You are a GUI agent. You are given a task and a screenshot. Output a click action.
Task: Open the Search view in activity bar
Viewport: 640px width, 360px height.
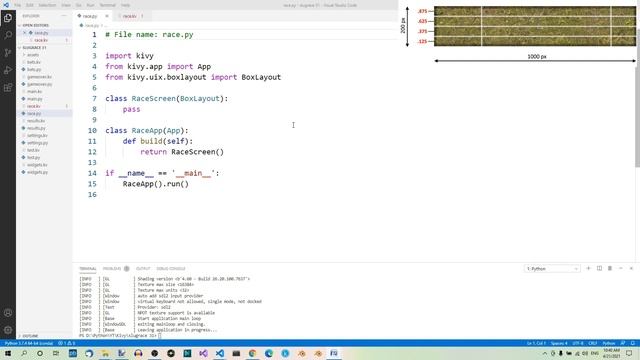[x=8, y=35]
